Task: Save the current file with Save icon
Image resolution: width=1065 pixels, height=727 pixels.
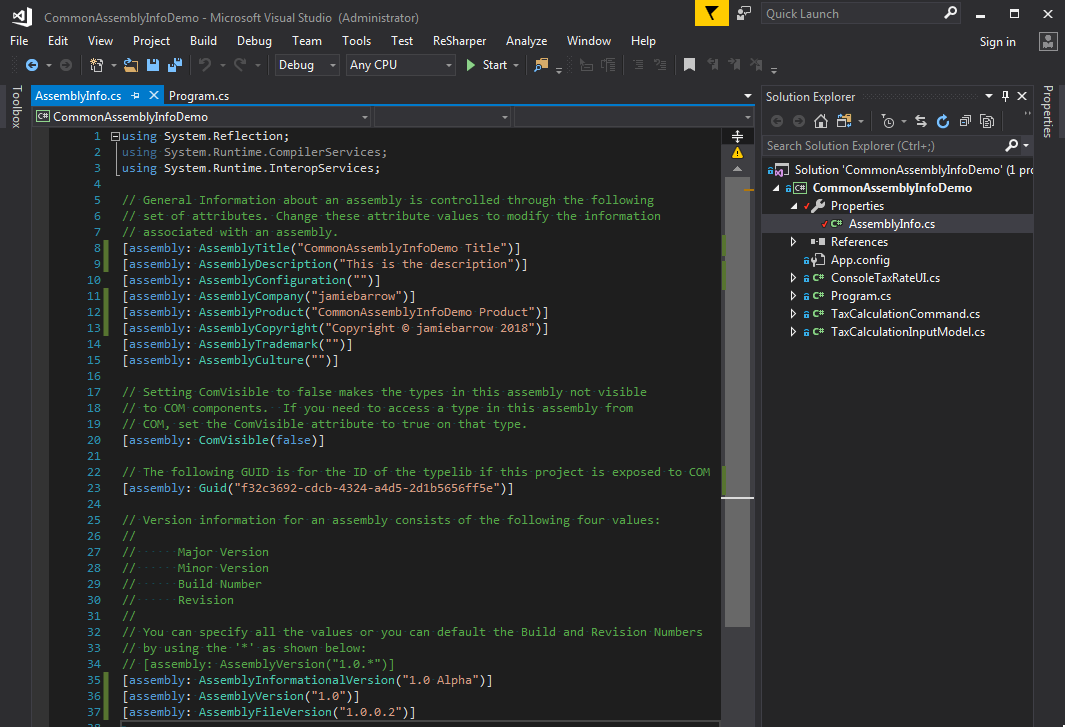Action: (x=153, y=65)
